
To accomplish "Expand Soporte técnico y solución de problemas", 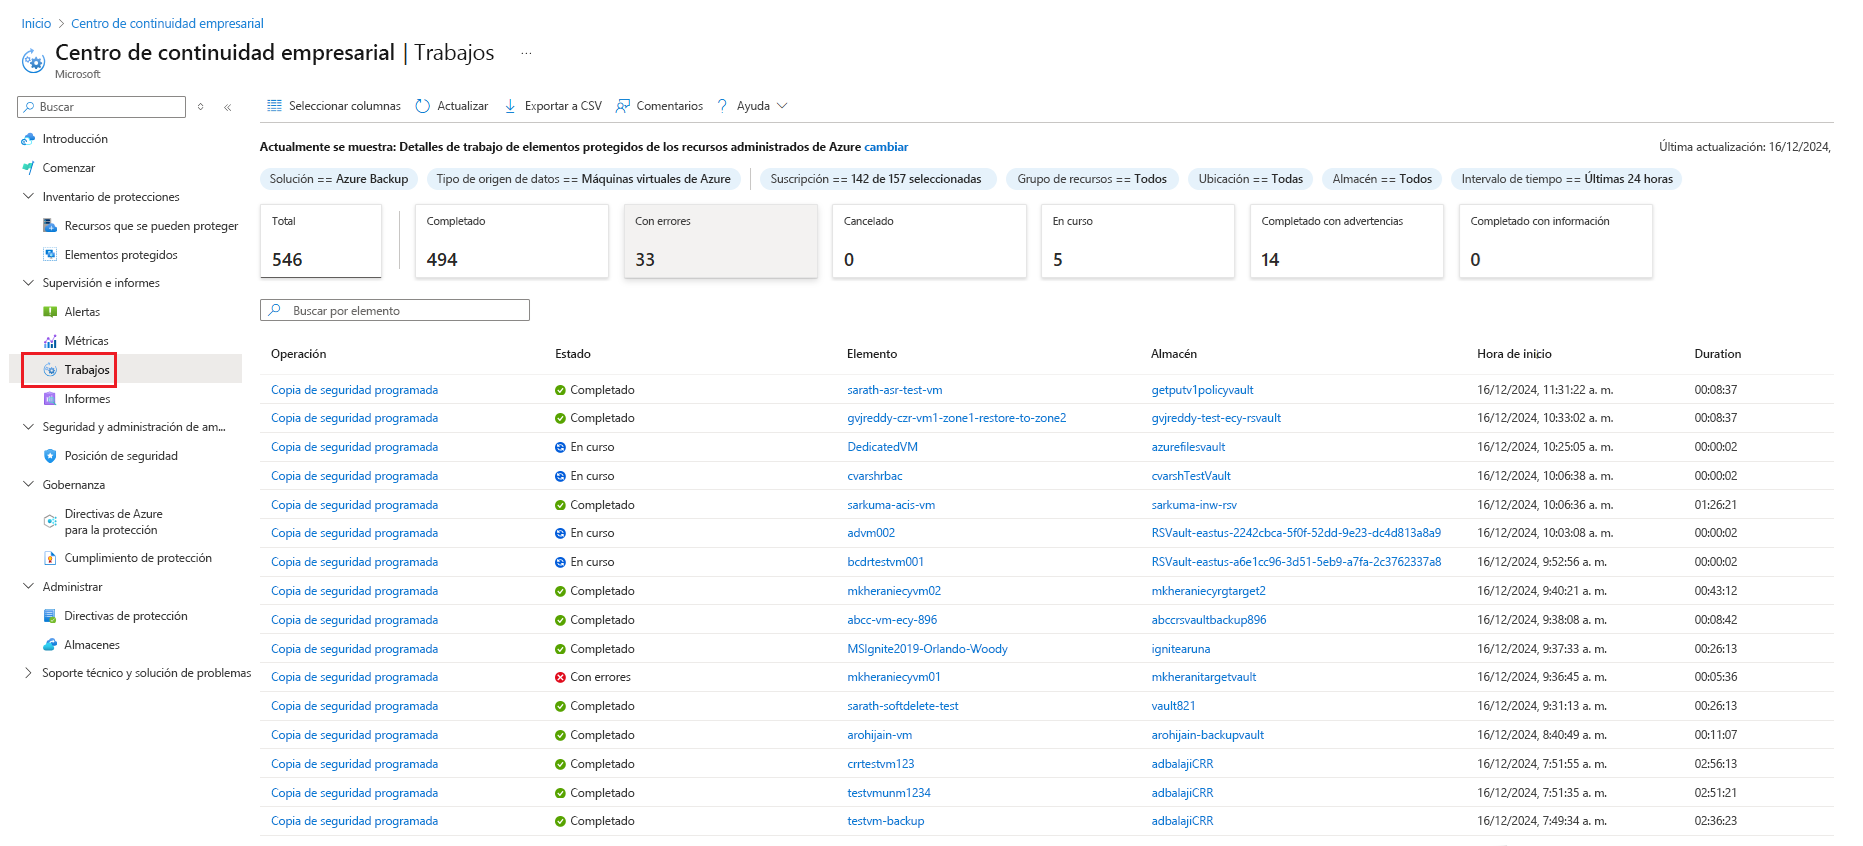I will pos(28,673).
